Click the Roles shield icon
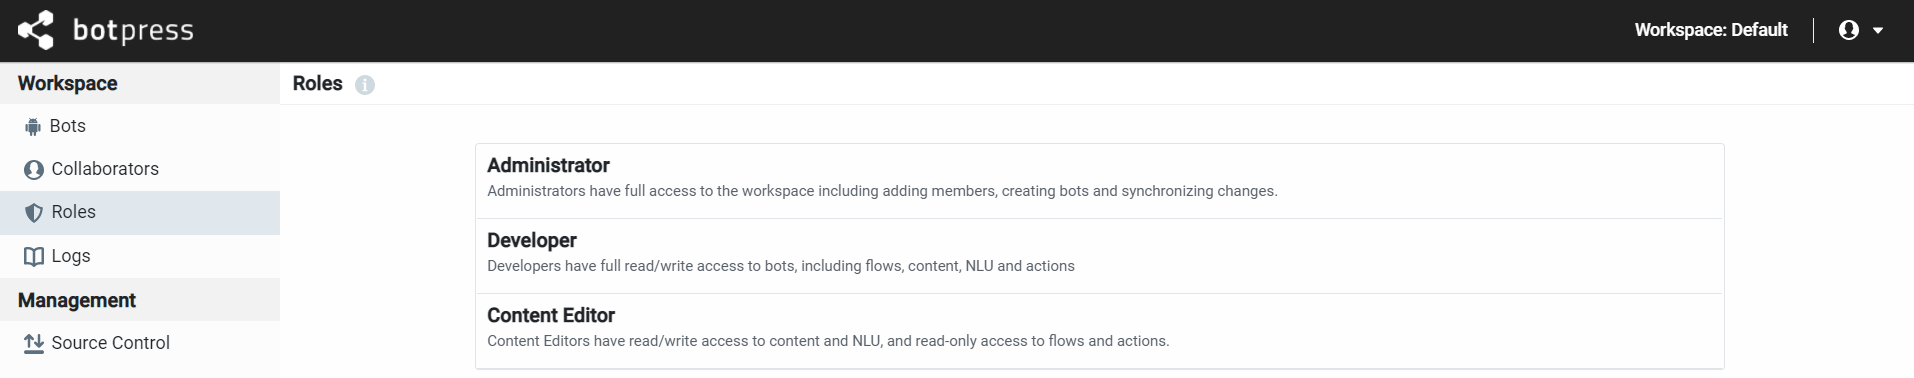Image resolution: width=1914 pixels, height=378 pixels. [34, 213]
